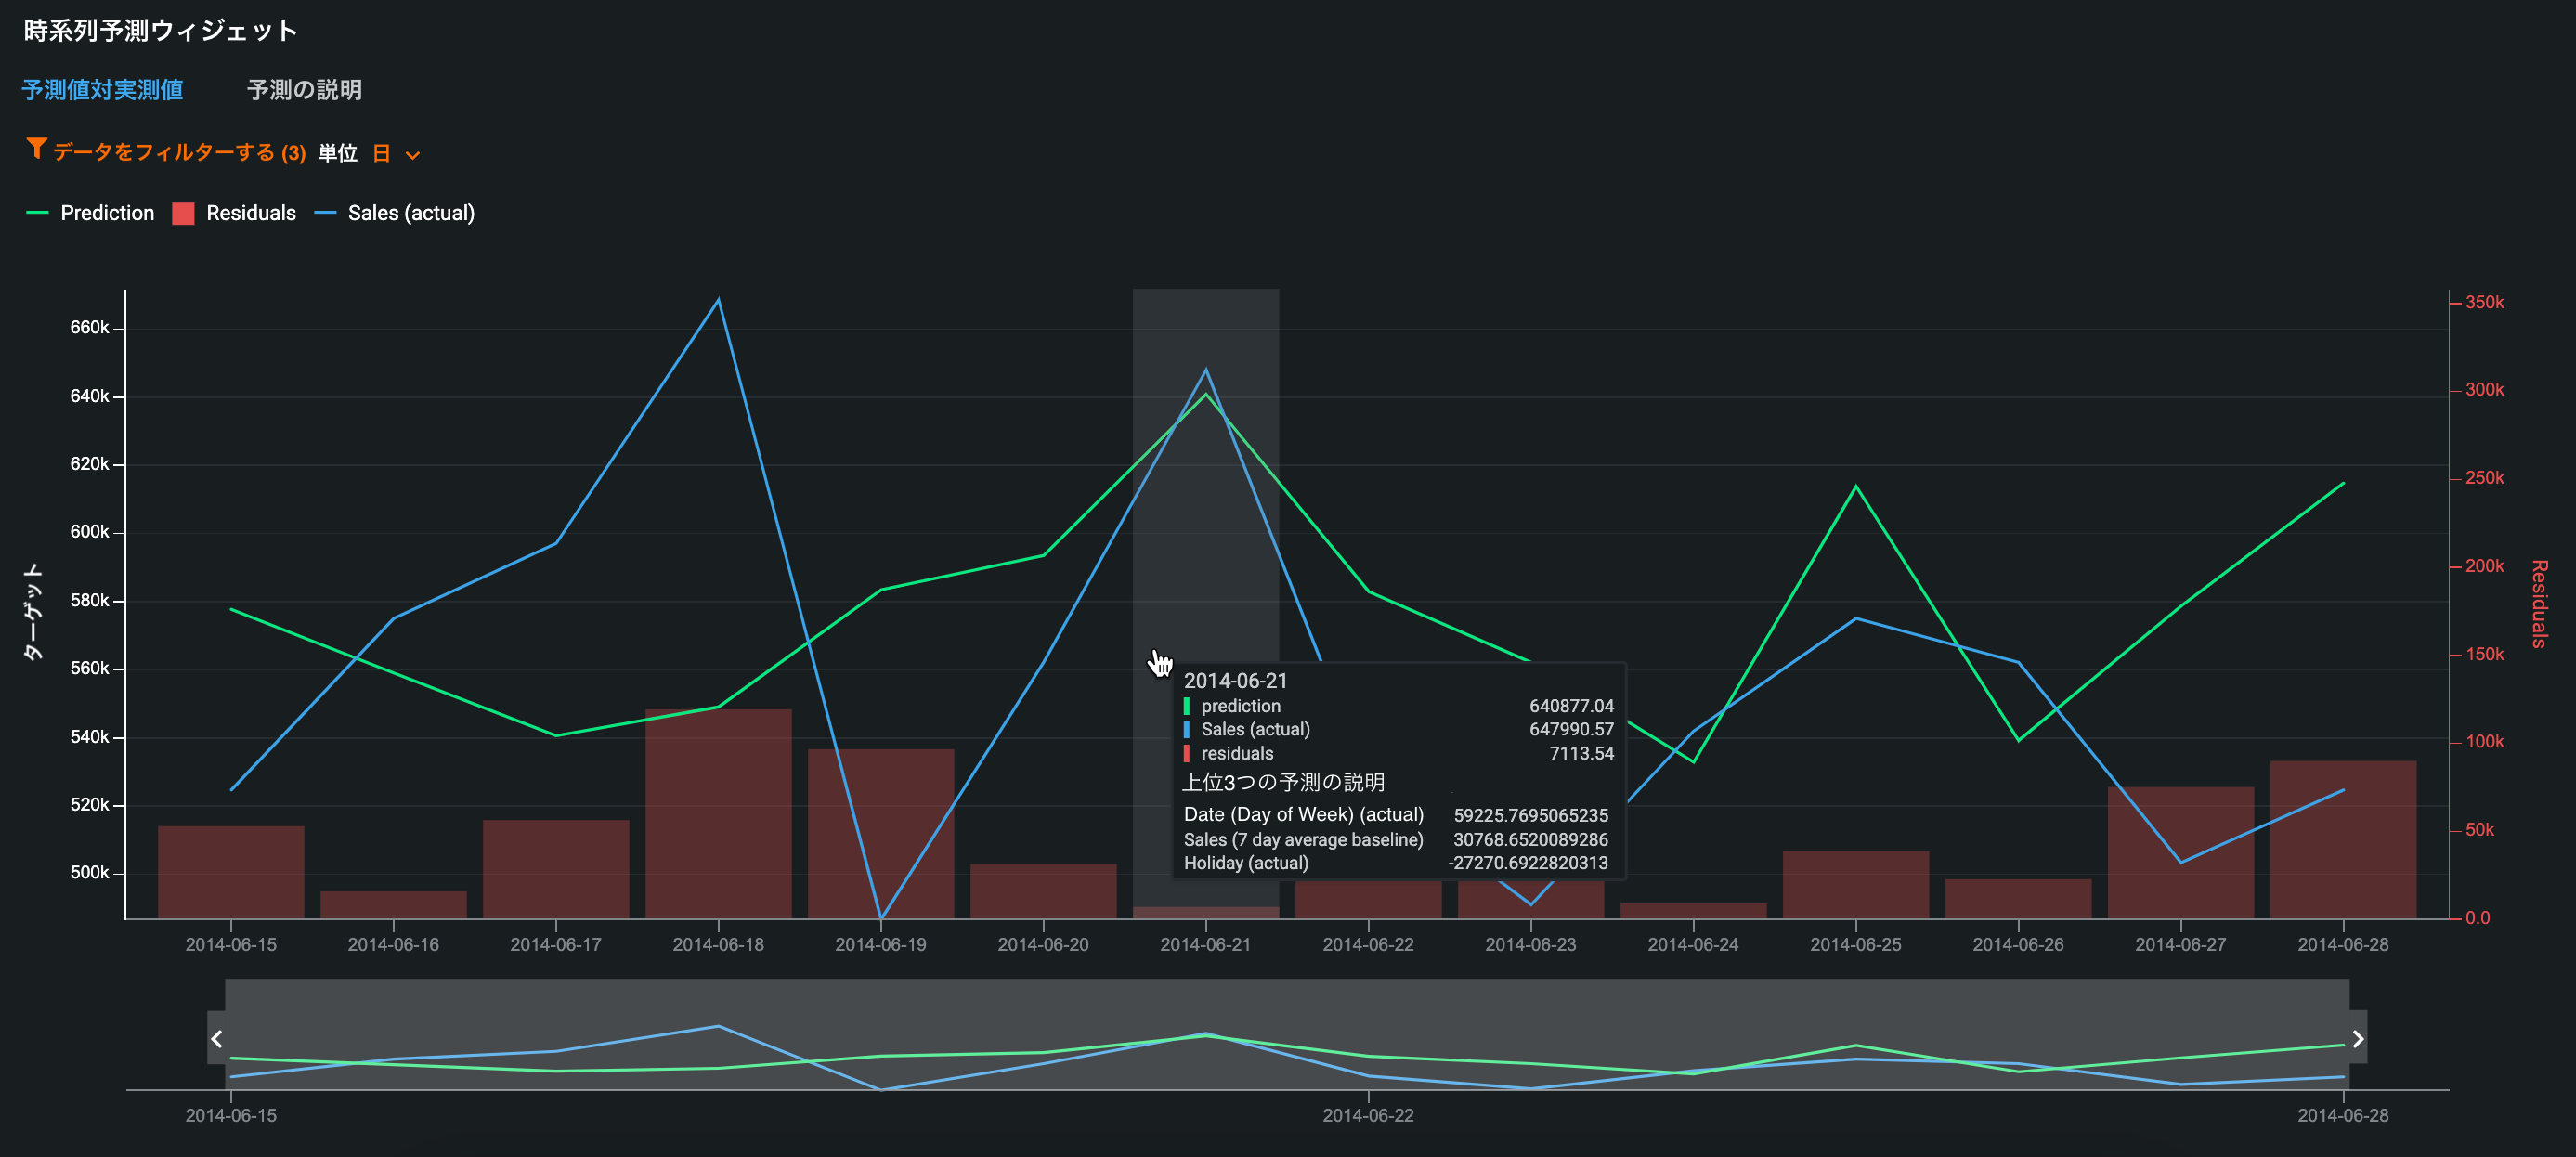Viewport: 2576px width, 1157px height.
Task: Click right arrow of range navigator
Action: click(2357, 1039)
